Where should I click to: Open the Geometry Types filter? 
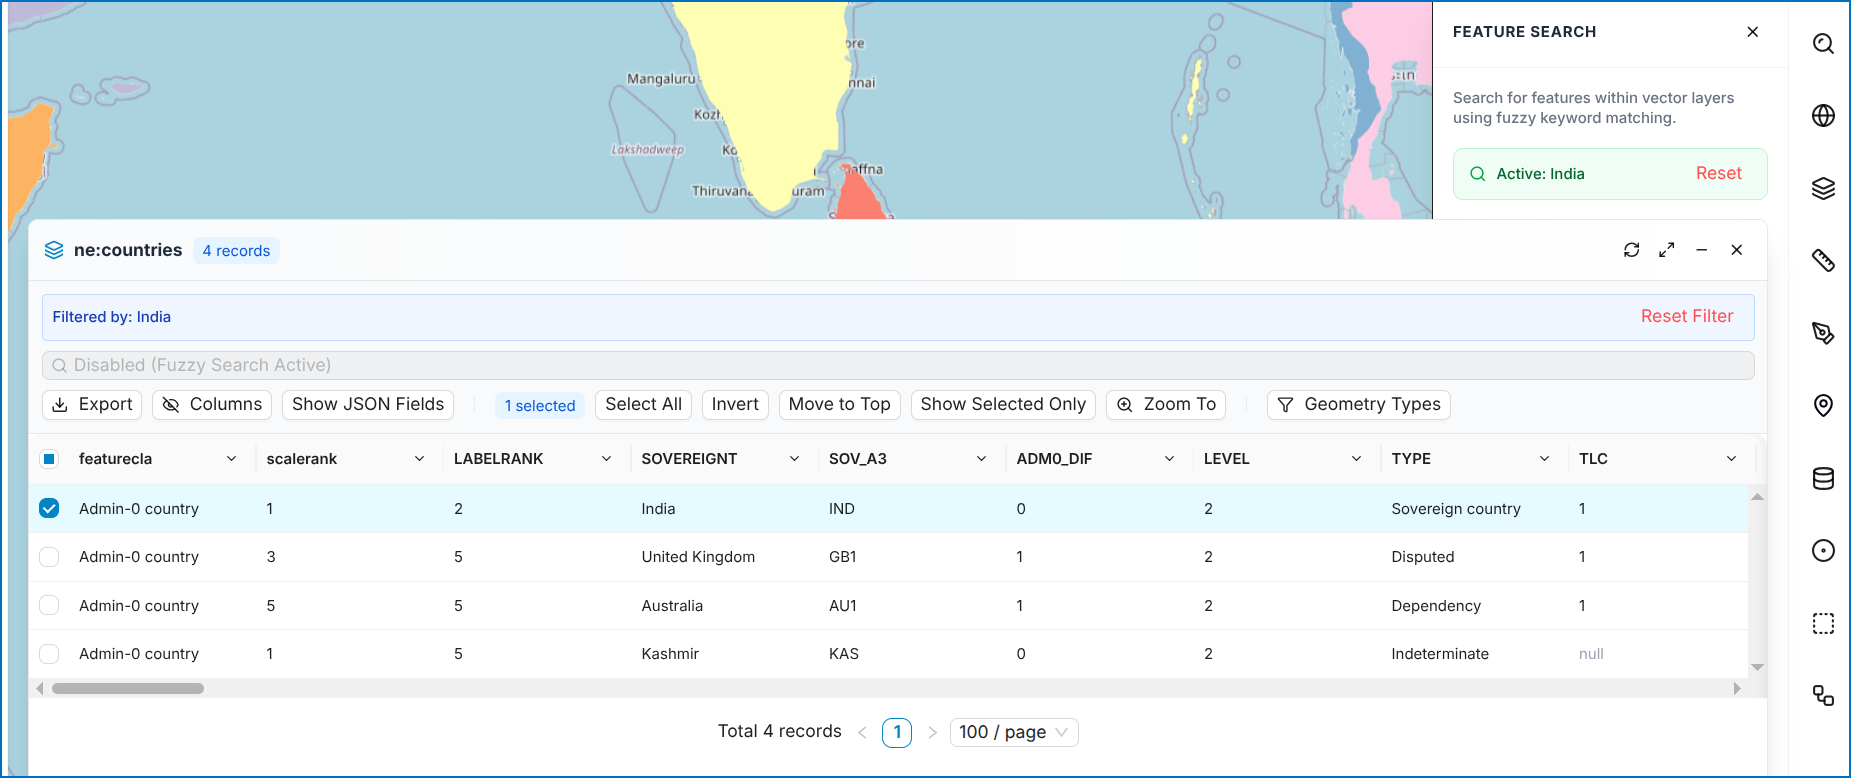[1359, 405]
